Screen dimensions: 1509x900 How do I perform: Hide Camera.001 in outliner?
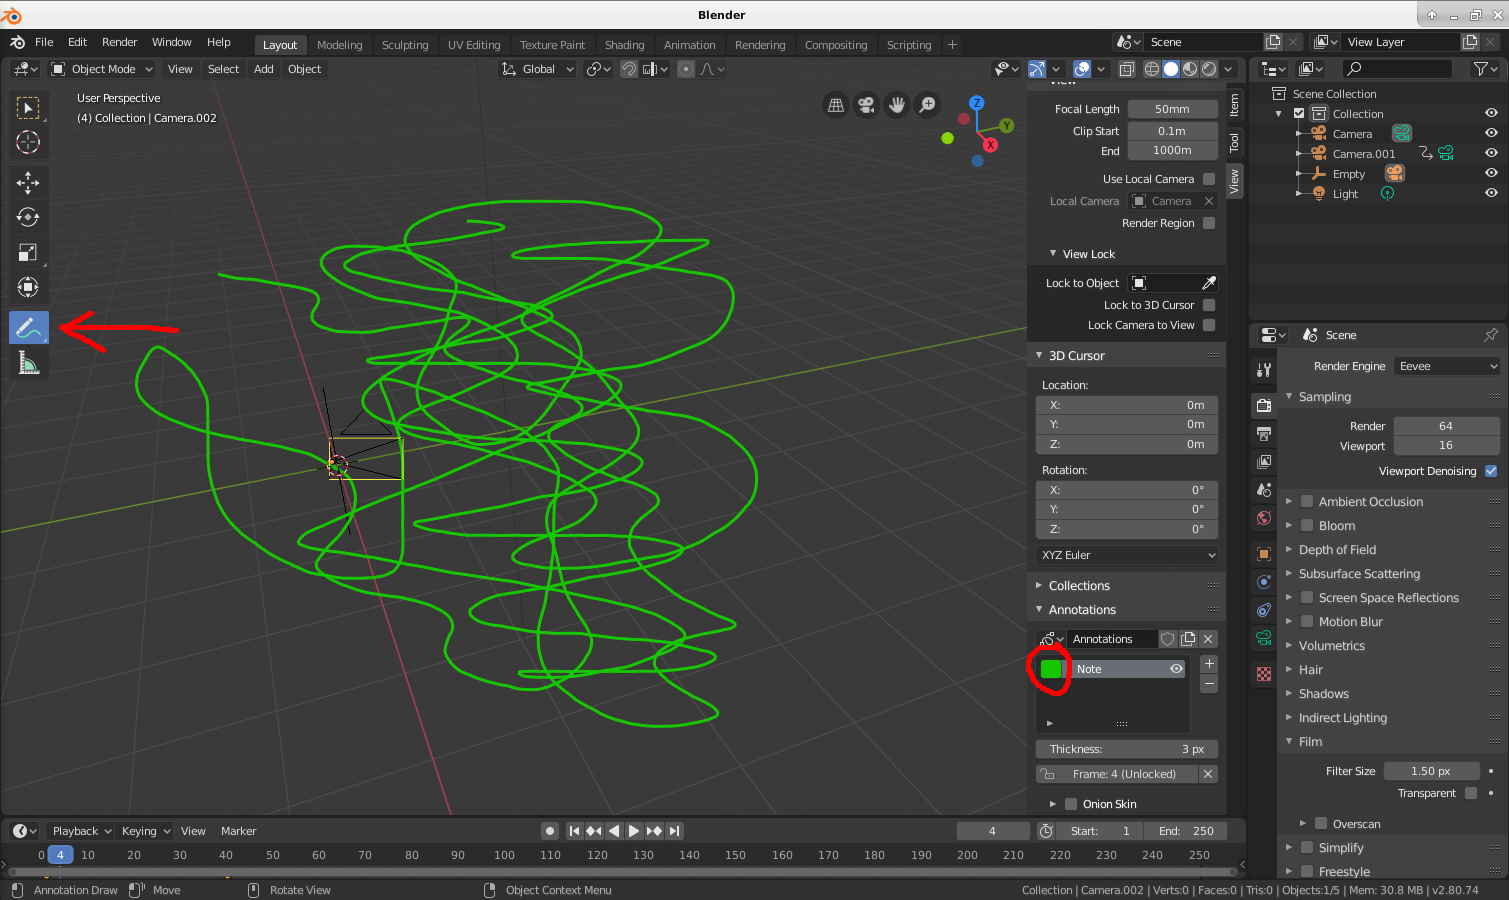(x=1491, y=153)
